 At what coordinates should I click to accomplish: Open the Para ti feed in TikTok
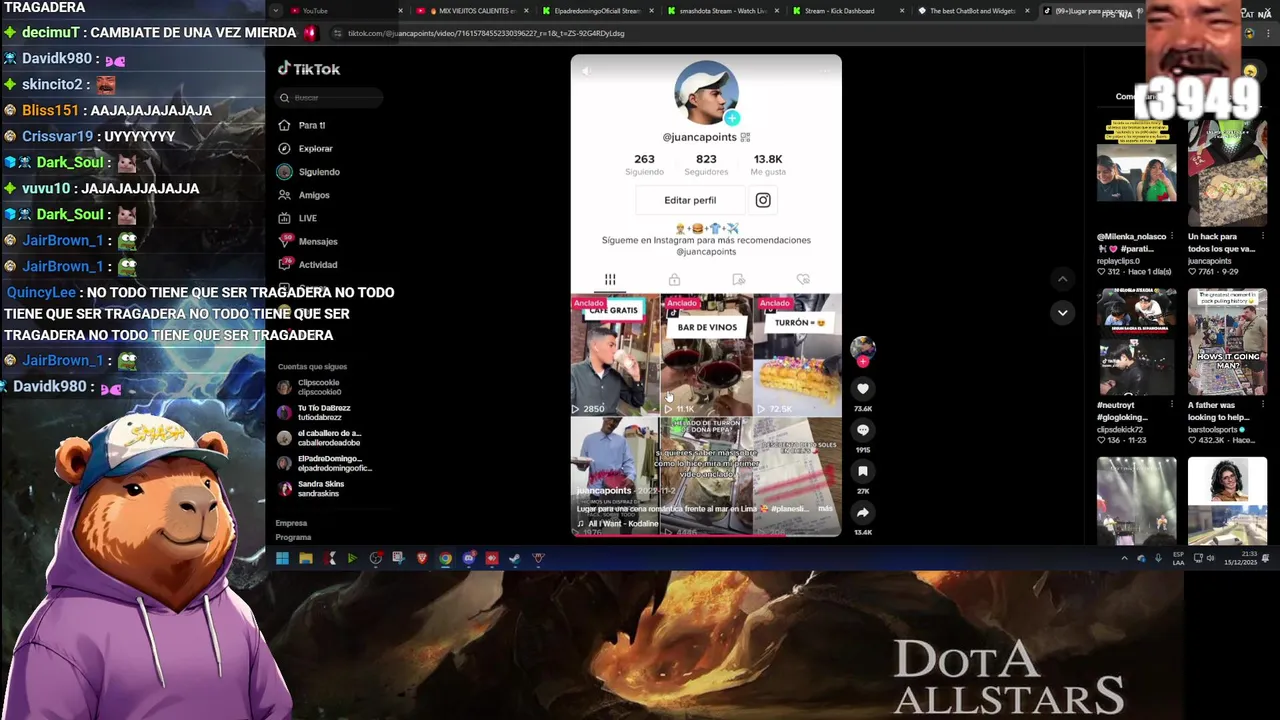[301, 125]
